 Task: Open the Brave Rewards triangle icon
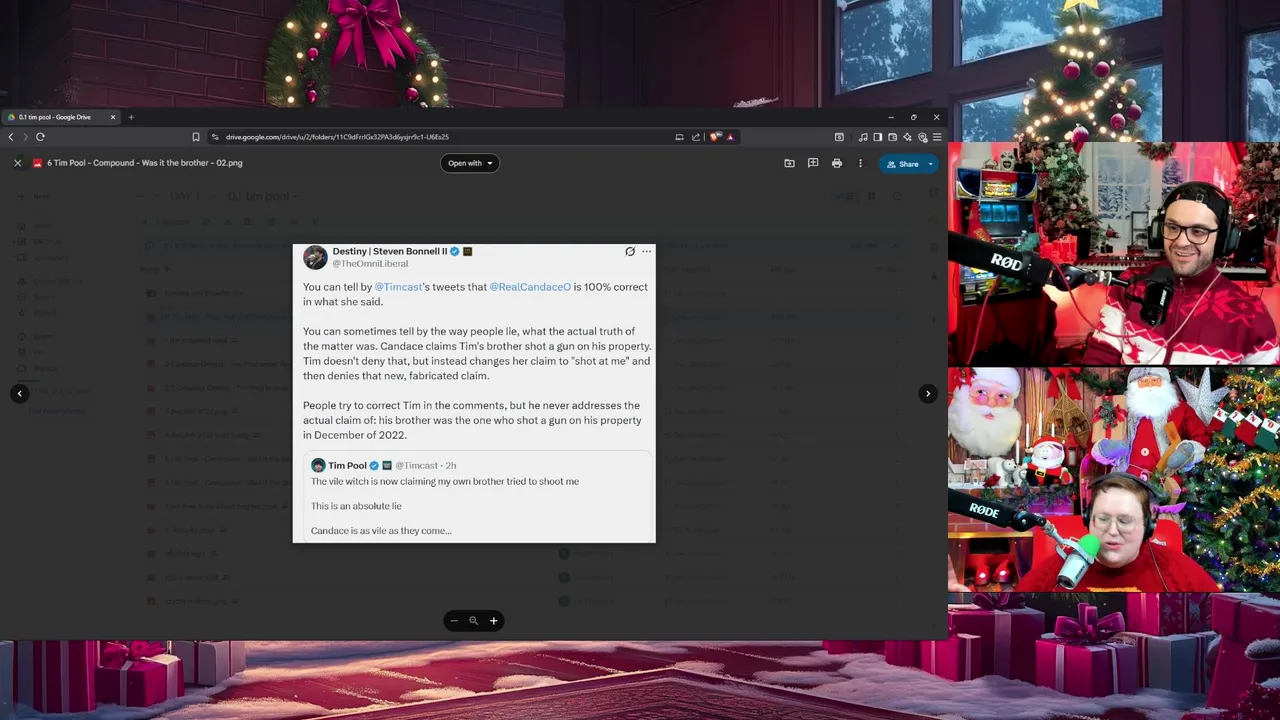(730, 137)
